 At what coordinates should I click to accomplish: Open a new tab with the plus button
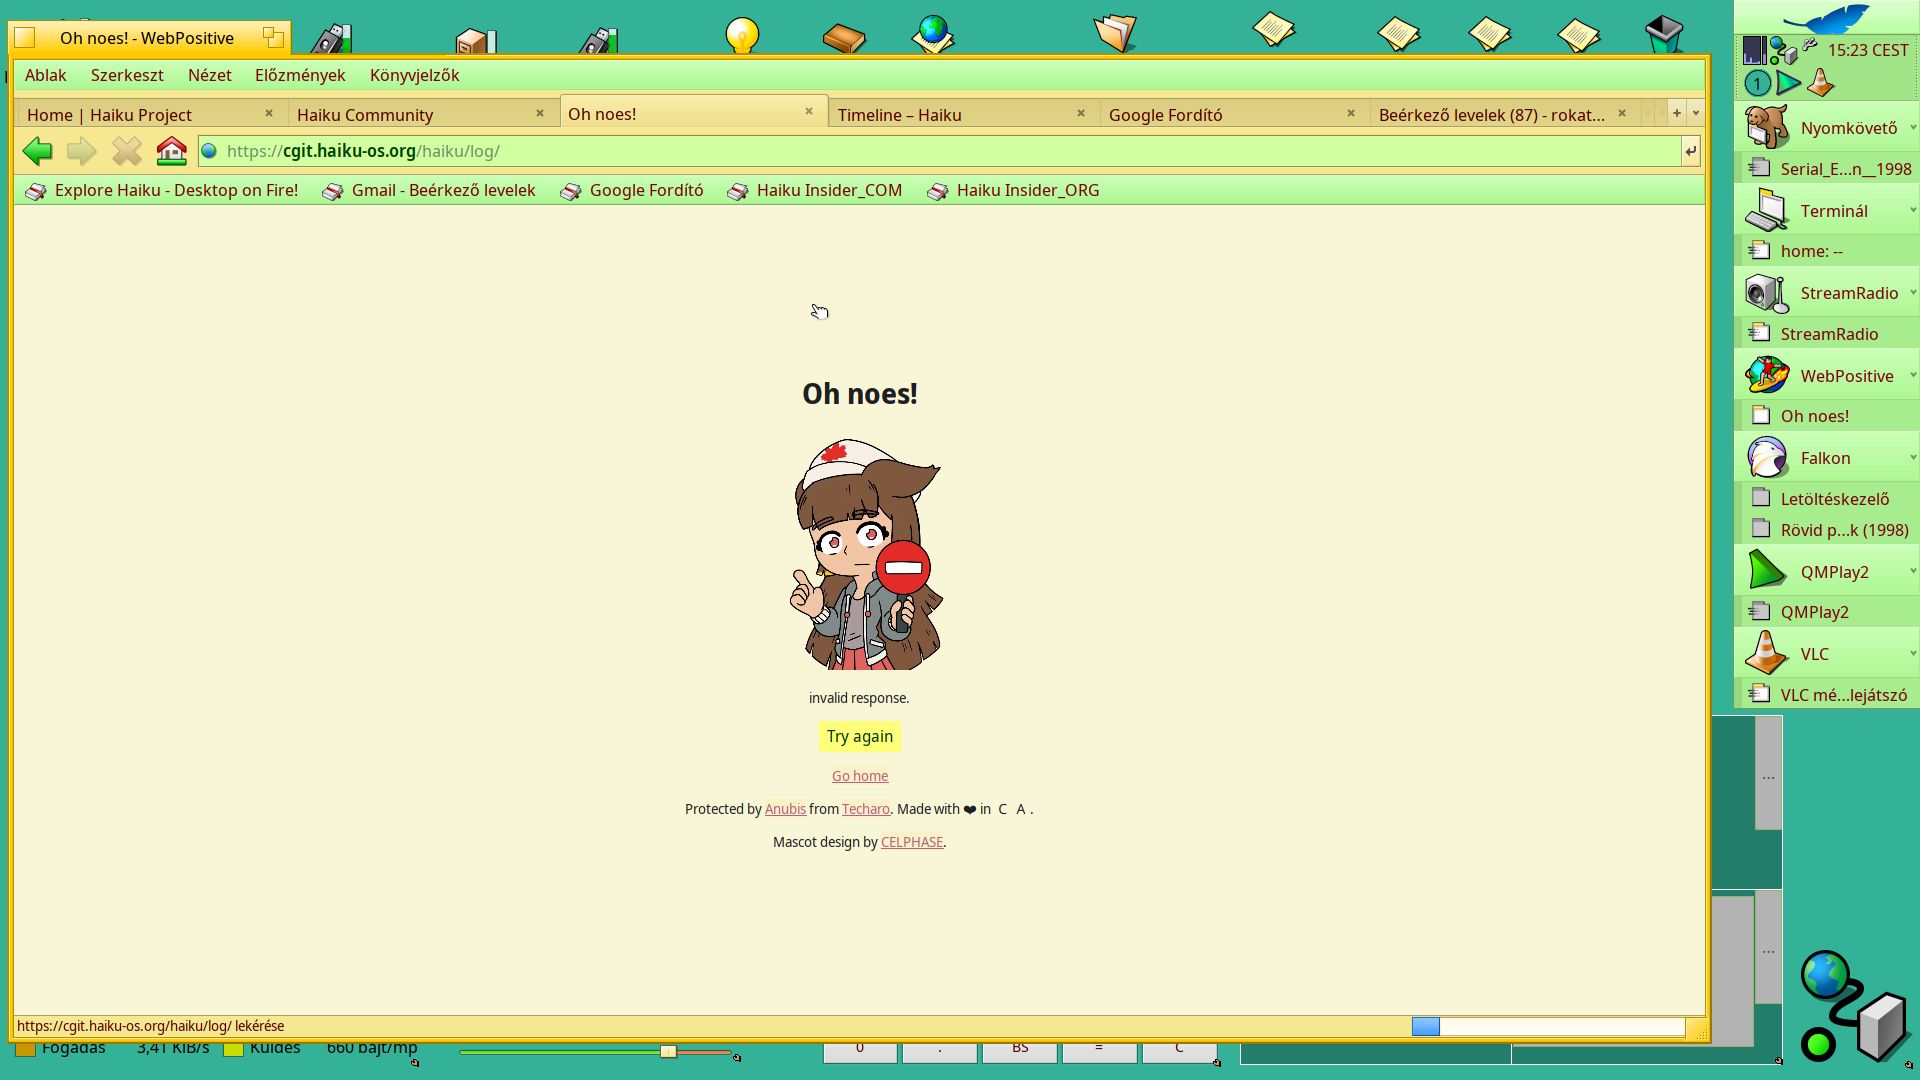(x=1677, y=113)
